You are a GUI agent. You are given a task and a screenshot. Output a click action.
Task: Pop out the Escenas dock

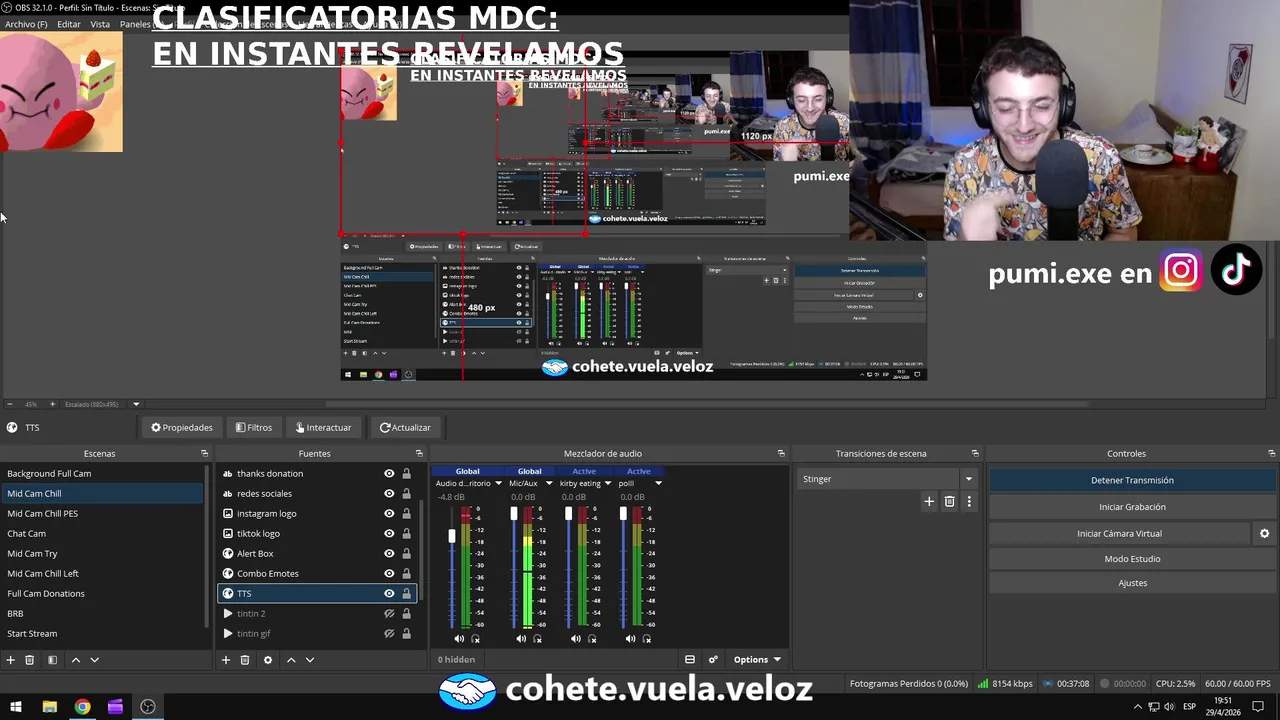[205, 454]
